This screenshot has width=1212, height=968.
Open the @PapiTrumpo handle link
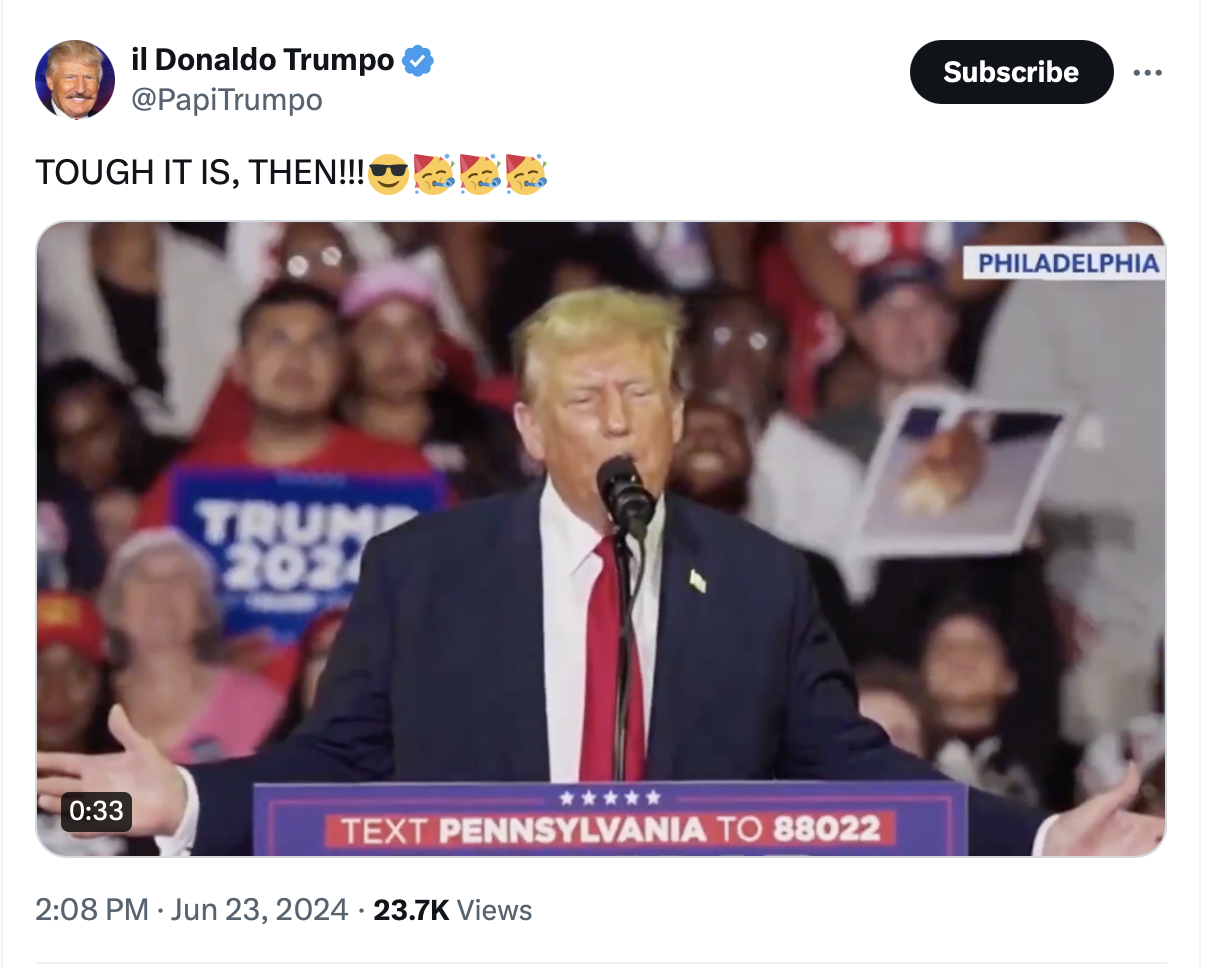tap(227, 100)
